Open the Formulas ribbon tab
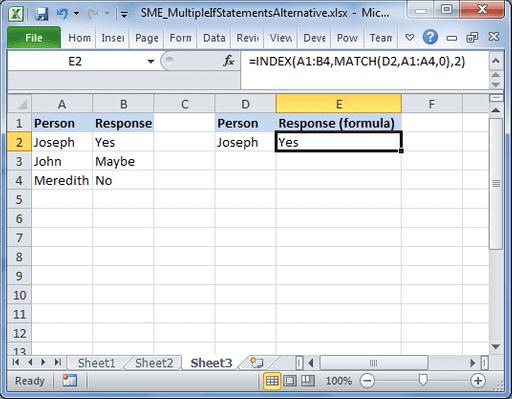Screen dimensions: 512x399 point(181,38)
